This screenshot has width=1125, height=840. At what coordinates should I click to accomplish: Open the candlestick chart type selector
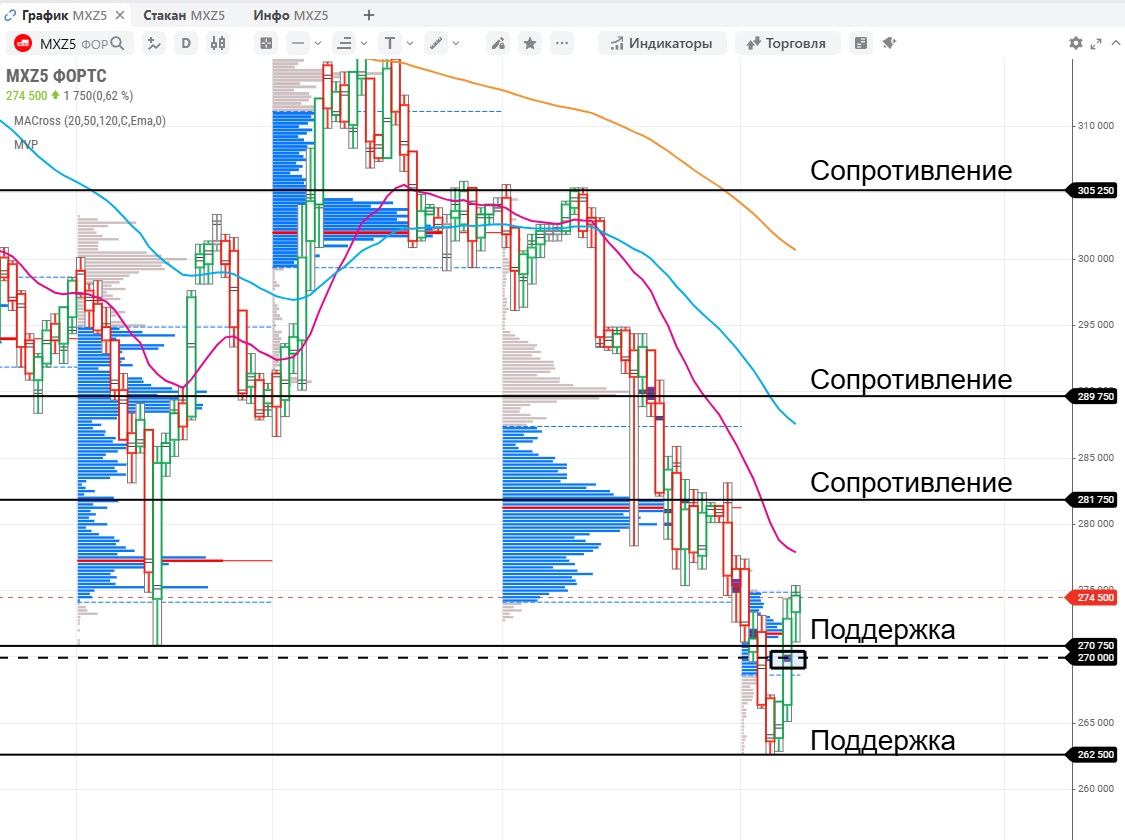point(218,43)
